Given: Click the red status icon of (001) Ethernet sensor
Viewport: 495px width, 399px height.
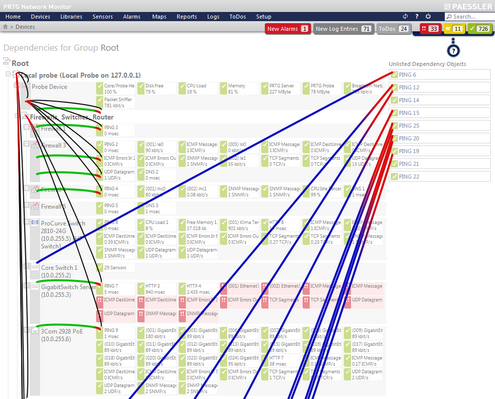Looking at the screenshot, I should (x=223, y=289).
